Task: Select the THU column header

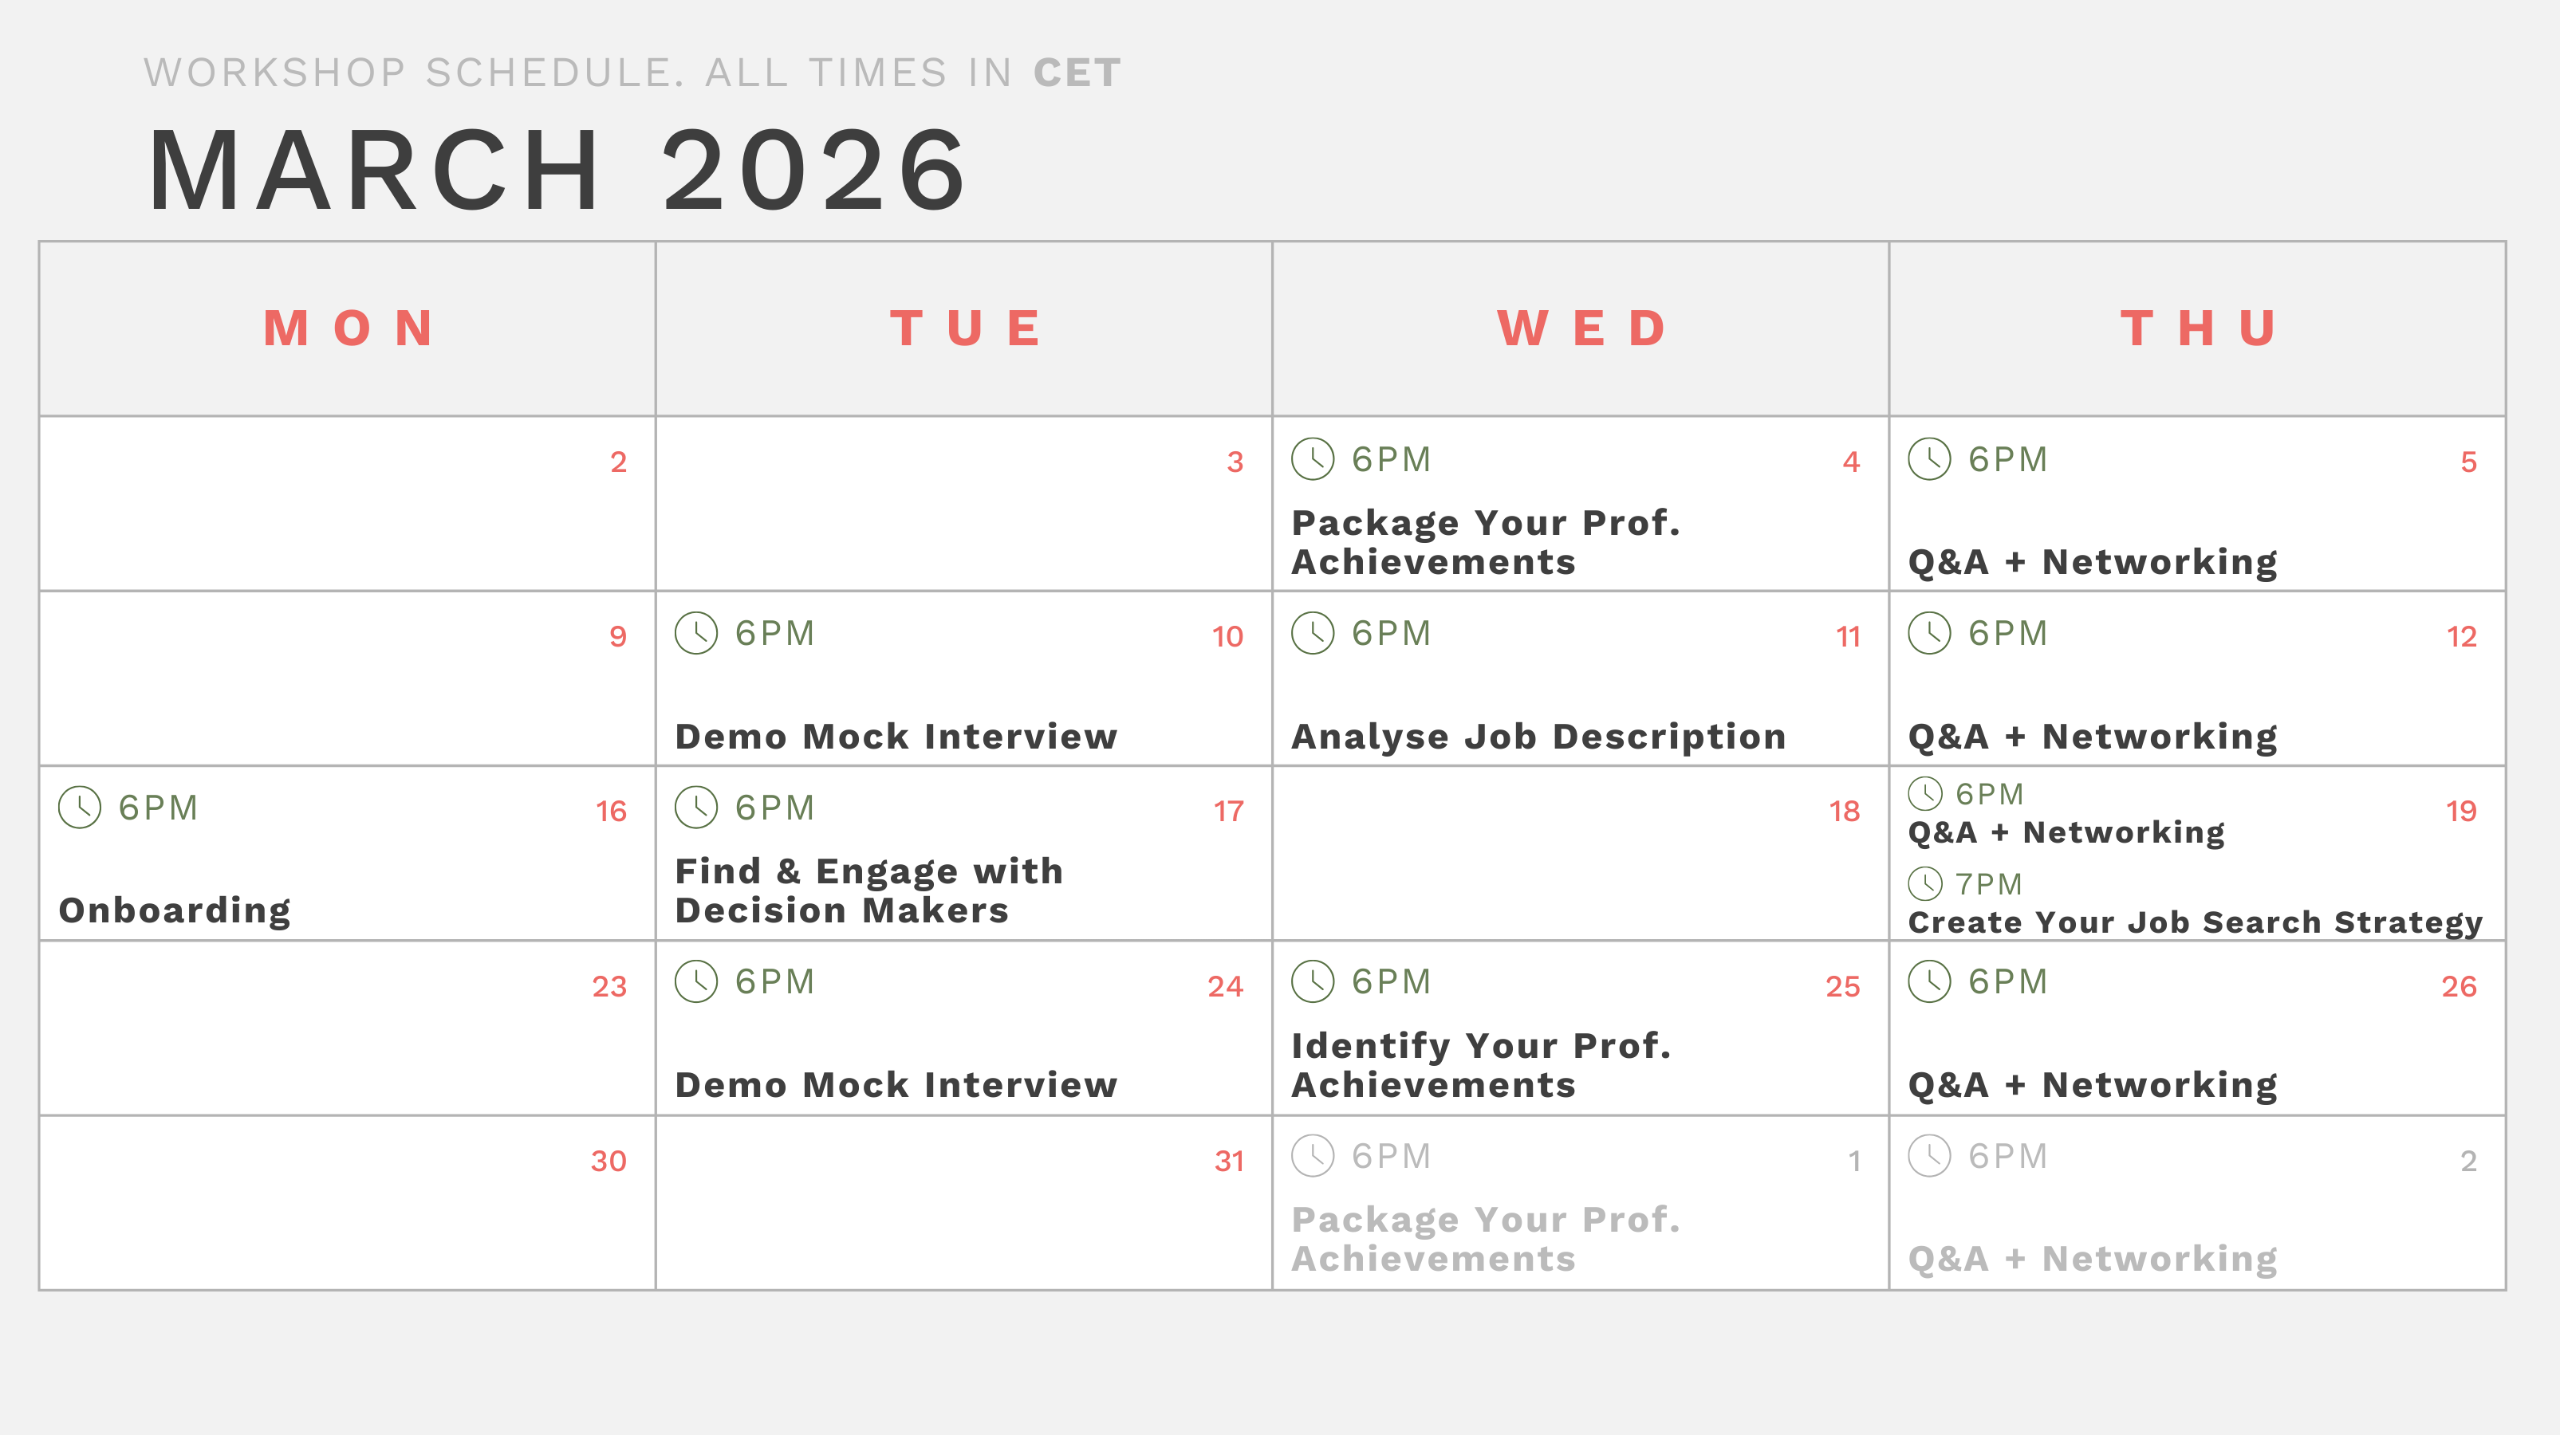Action: [x=2198, y=328]
